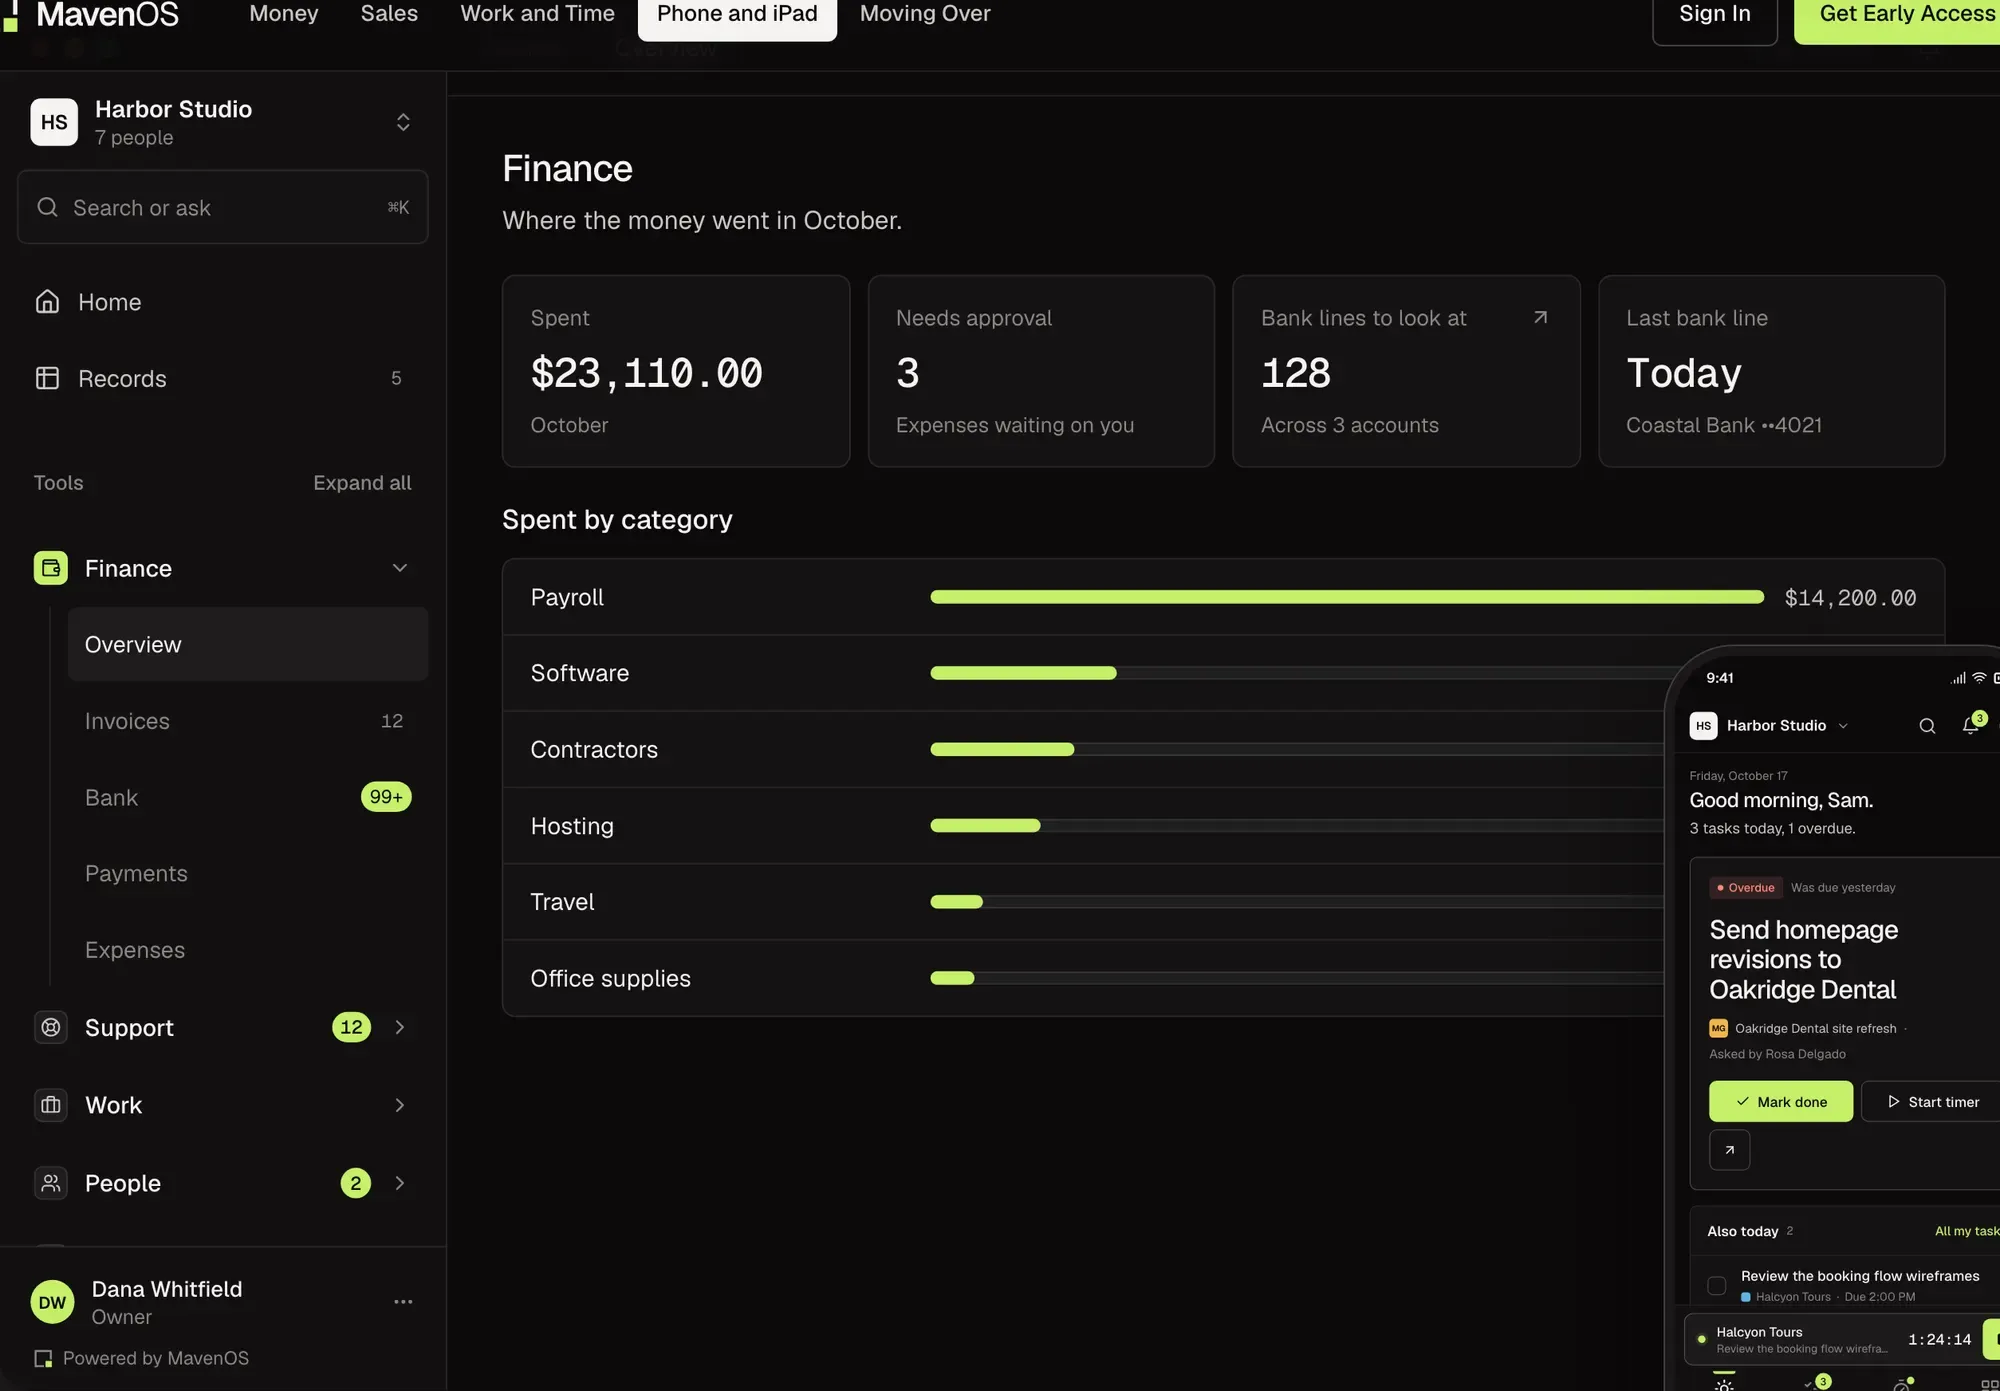Tap the phone search magnifier icon
This screenshot has width=2000, height=1391.
[x=1927, y=726]
